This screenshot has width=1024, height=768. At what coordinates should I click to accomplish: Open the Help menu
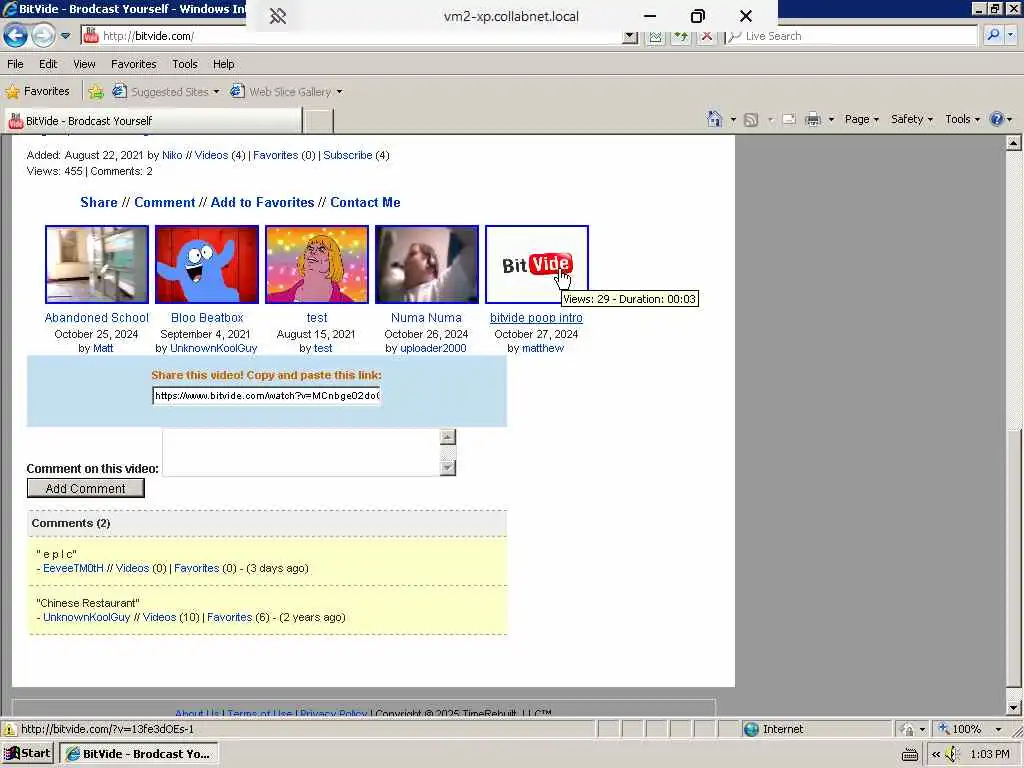(x=223, y=64)
